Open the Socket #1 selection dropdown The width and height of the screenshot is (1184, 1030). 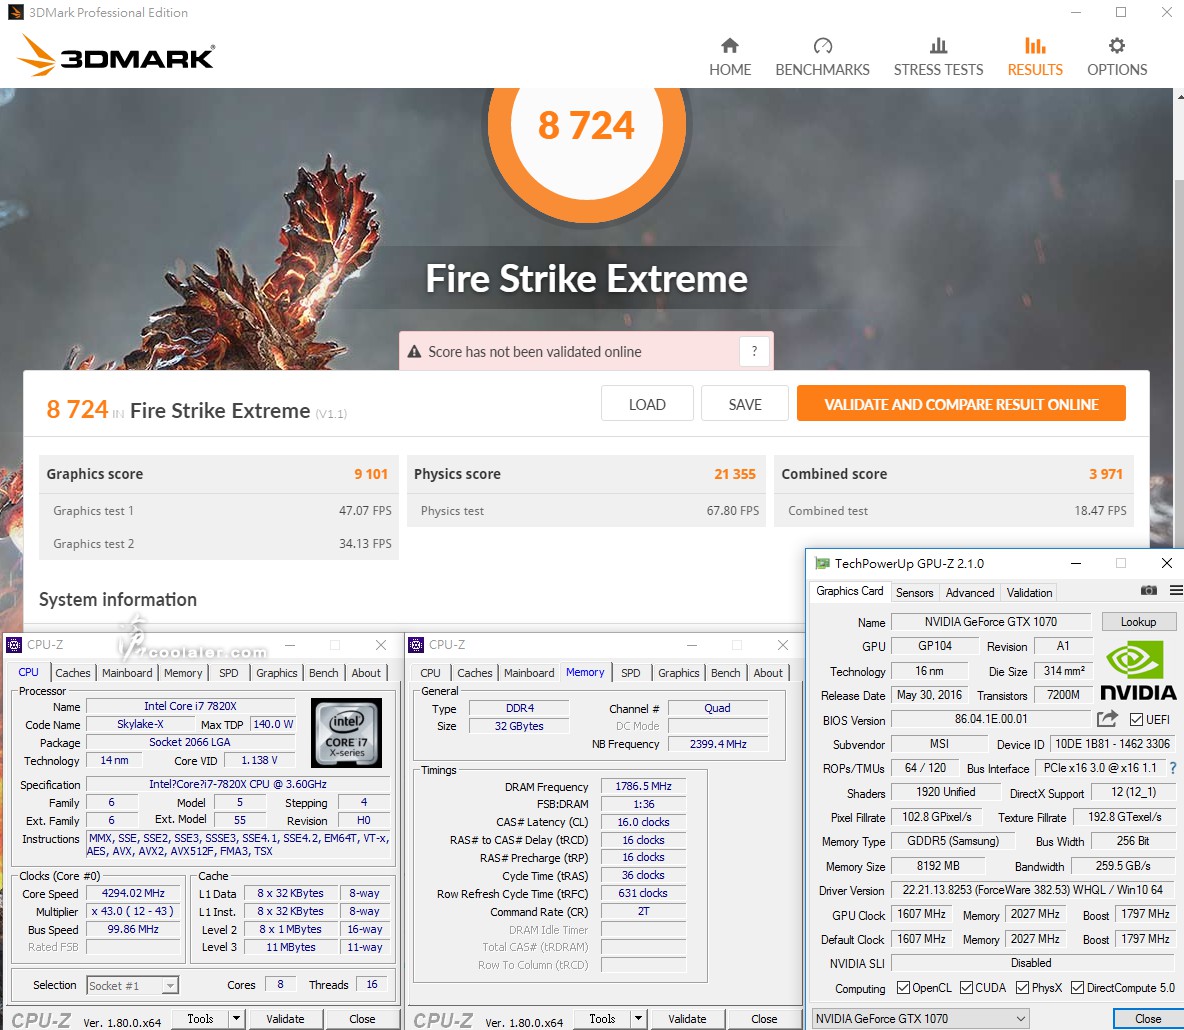[132, 985]
